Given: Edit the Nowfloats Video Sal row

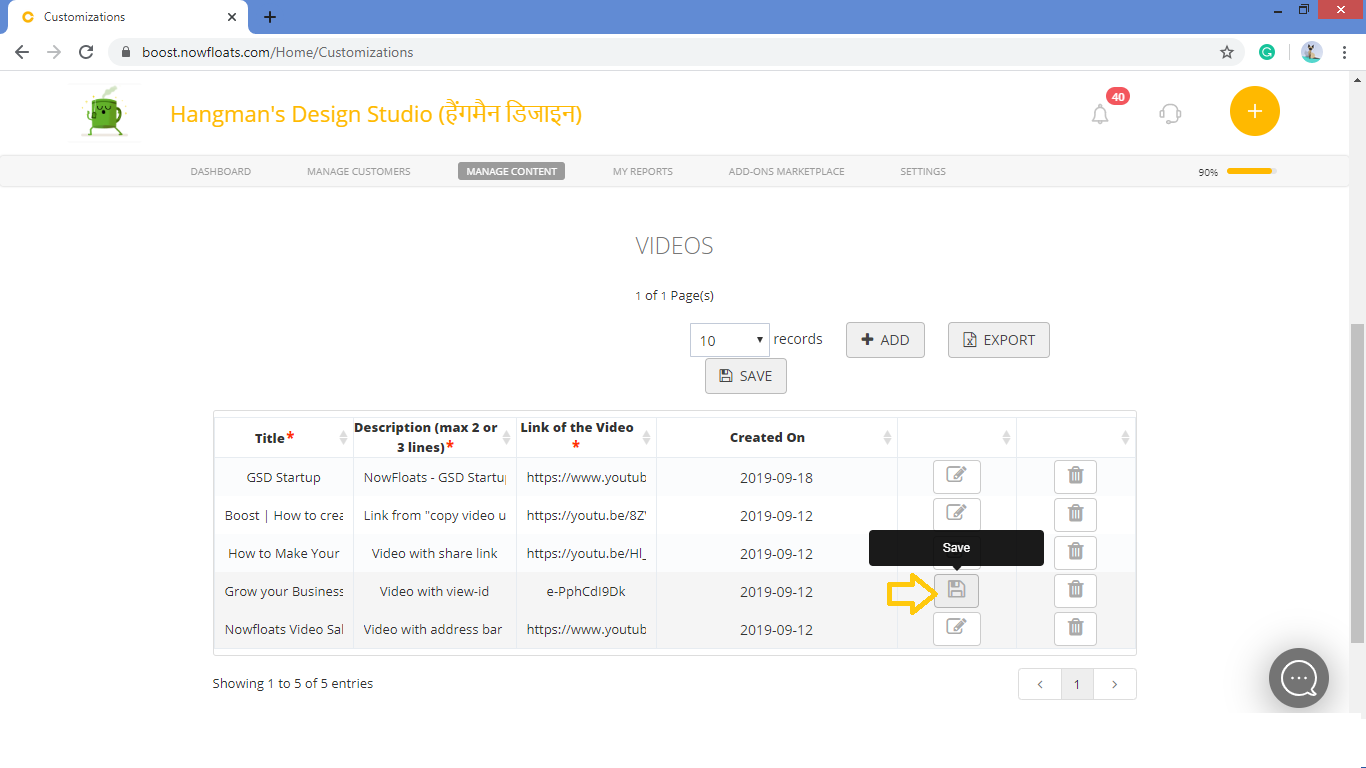Looking at the screenshot, I should (x=957, y=629).
